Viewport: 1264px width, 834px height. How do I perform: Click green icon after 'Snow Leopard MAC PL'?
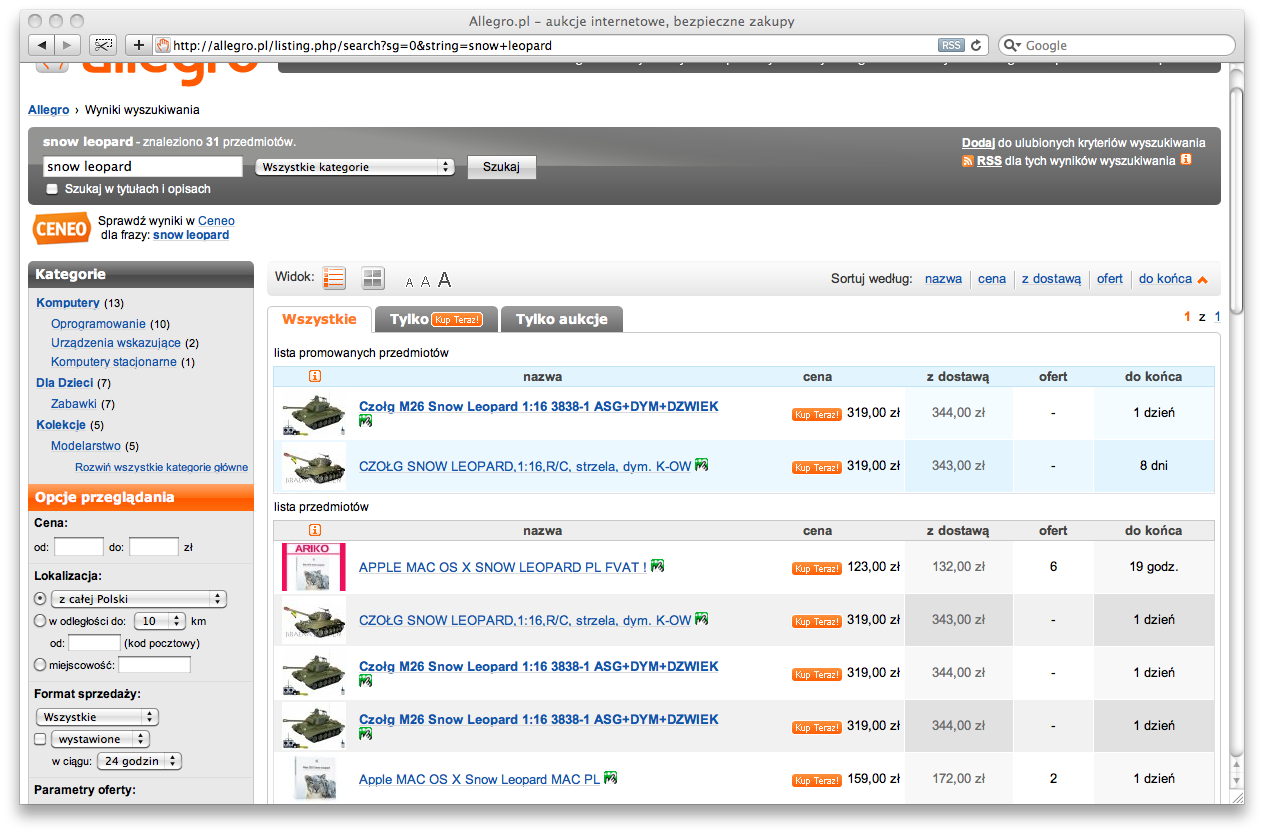coord(610,778)
